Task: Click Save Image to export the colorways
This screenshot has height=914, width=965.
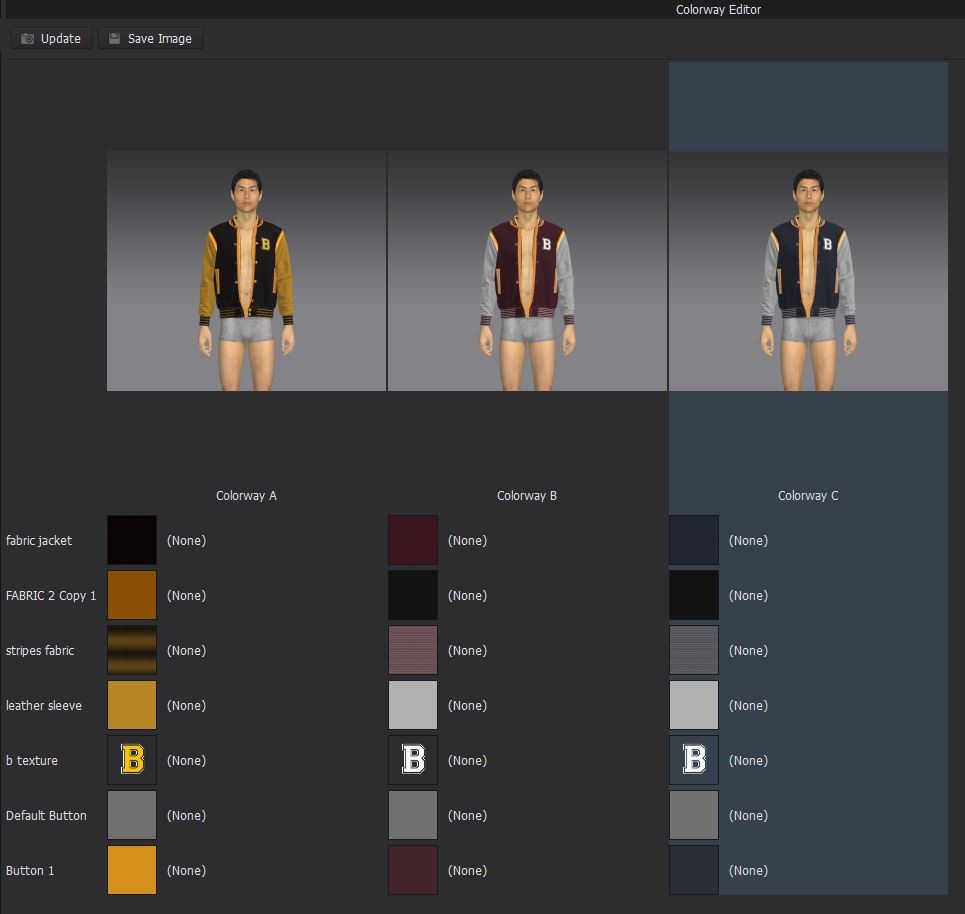Action: tap(150, 38)
